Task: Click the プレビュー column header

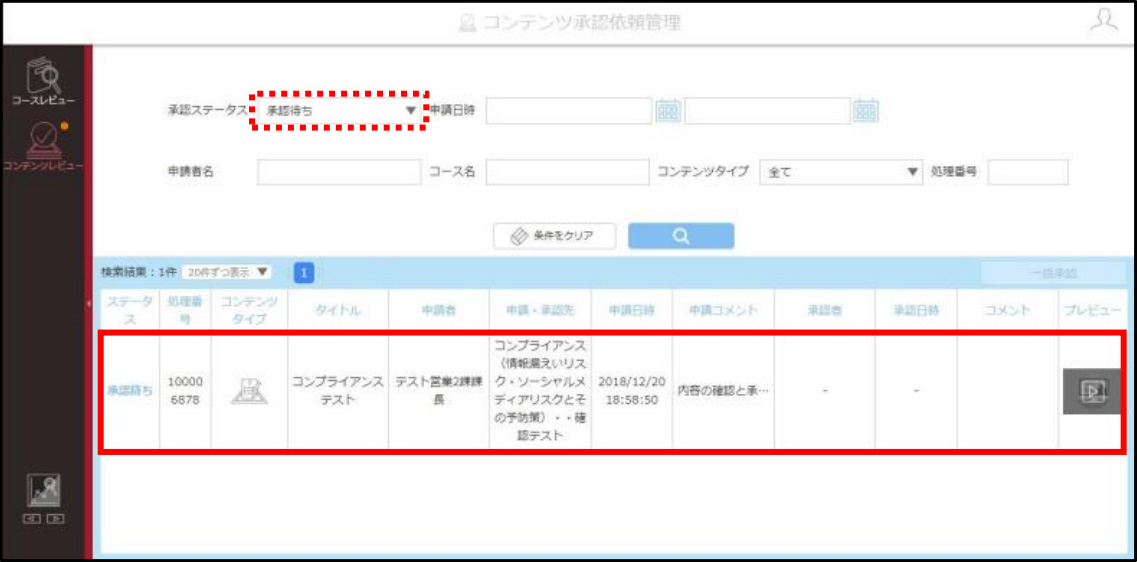Action: 1093,310
